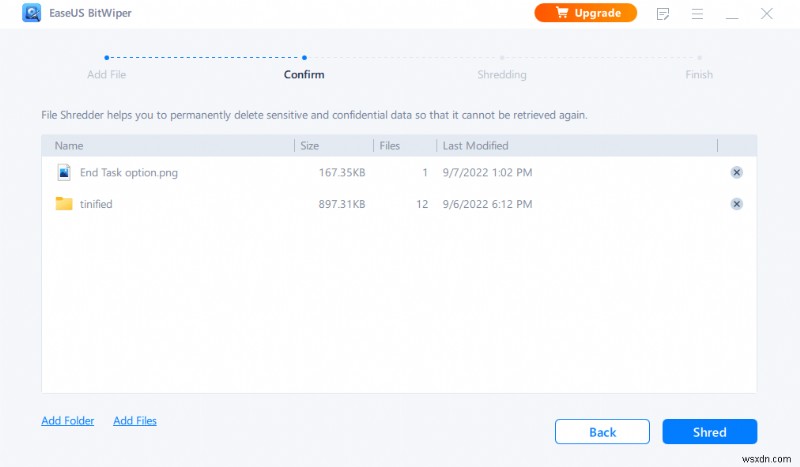Select the tinified folder name

(x=96, y=204)
